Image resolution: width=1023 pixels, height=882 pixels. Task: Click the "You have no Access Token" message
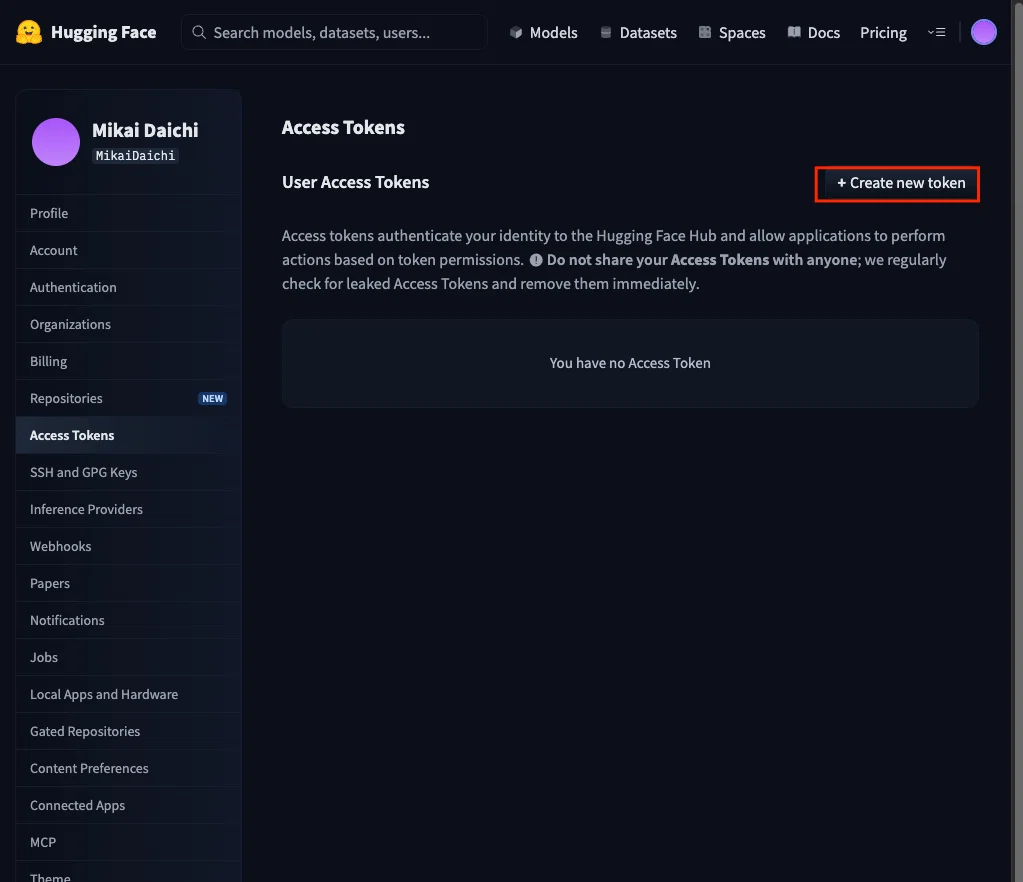630,363
